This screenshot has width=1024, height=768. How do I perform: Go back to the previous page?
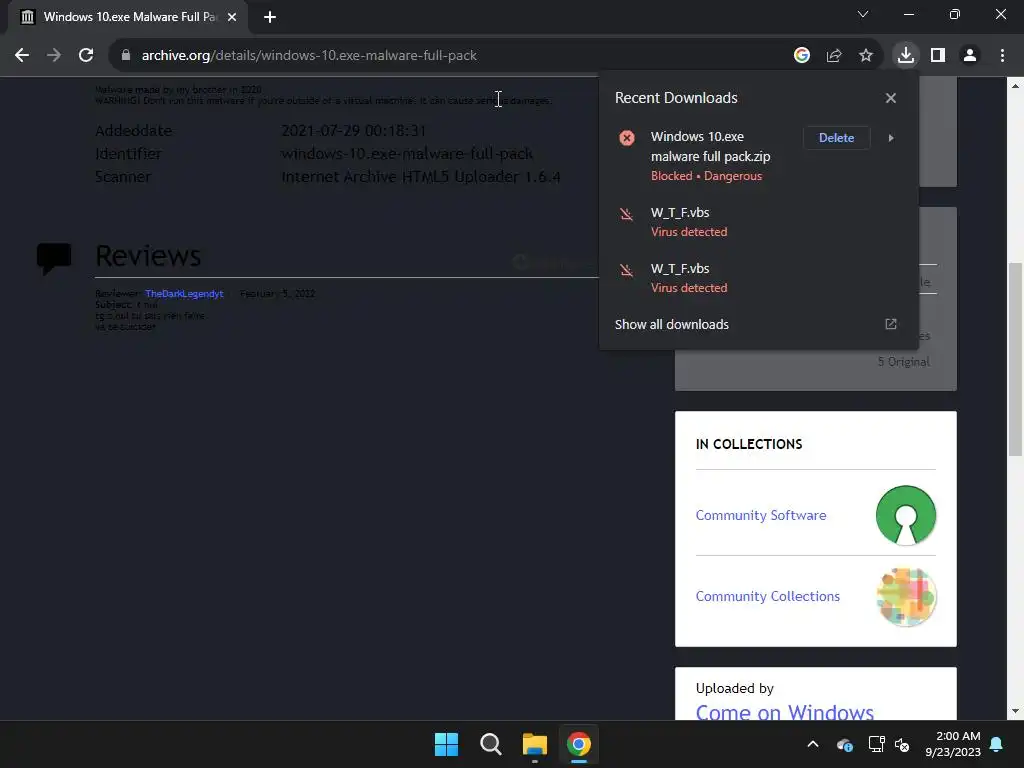tap(22, 56)
